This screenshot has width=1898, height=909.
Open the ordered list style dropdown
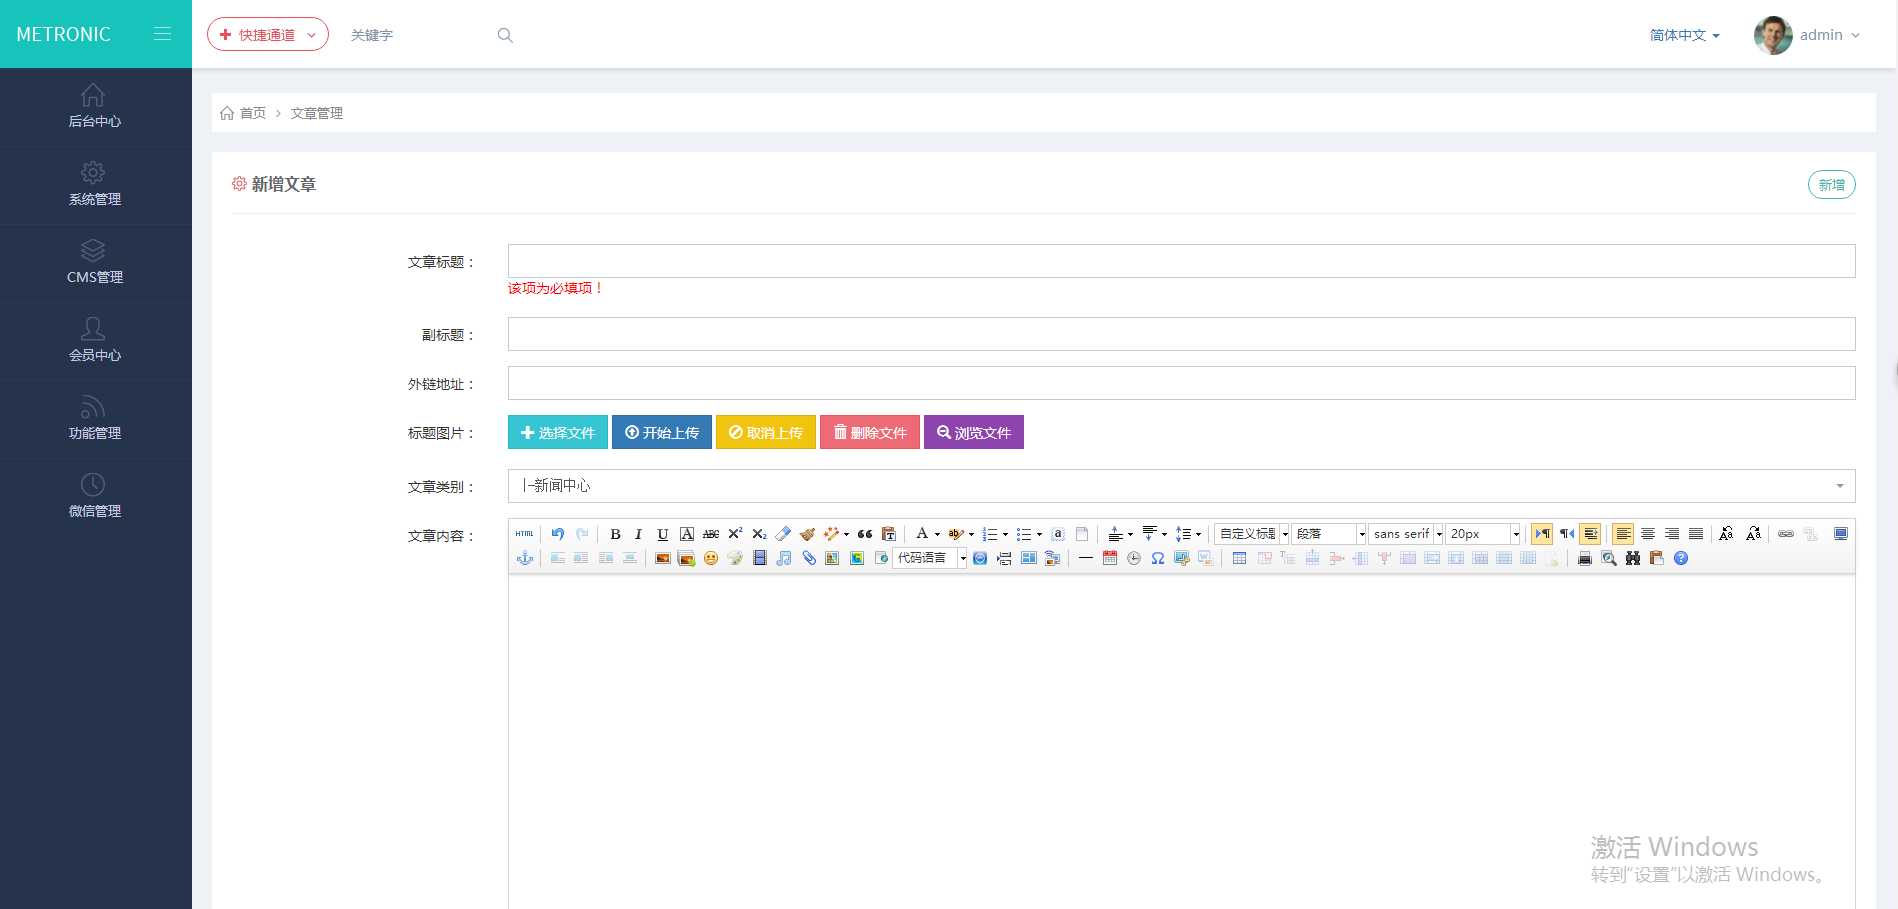tap(1005, 534)
